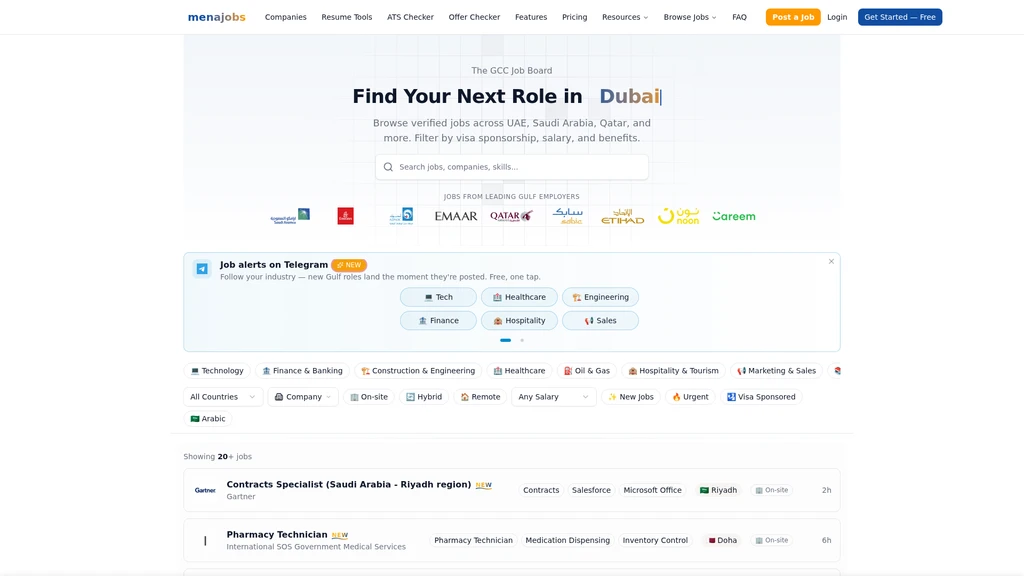The image size is (1024, 576).
Task: Filter by Hospitality & Tourism category
Action: [x=673, y=371]
